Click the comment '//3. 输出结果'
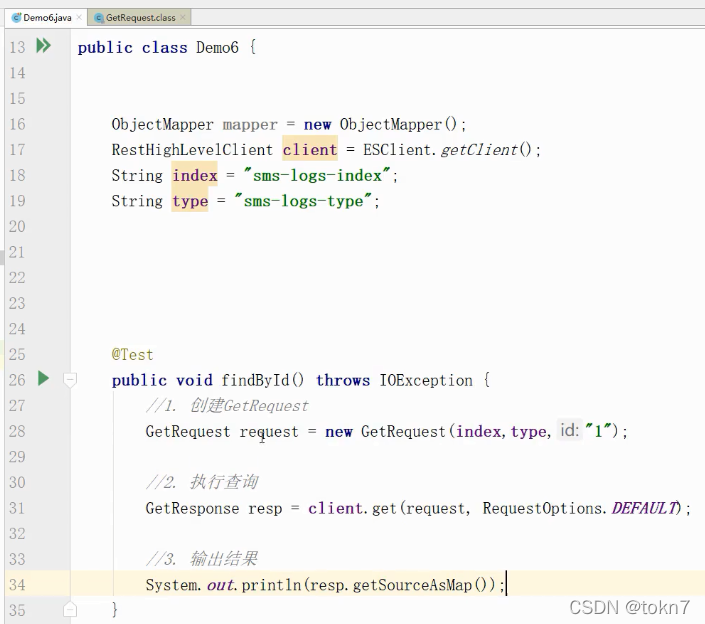 (202, 559)
